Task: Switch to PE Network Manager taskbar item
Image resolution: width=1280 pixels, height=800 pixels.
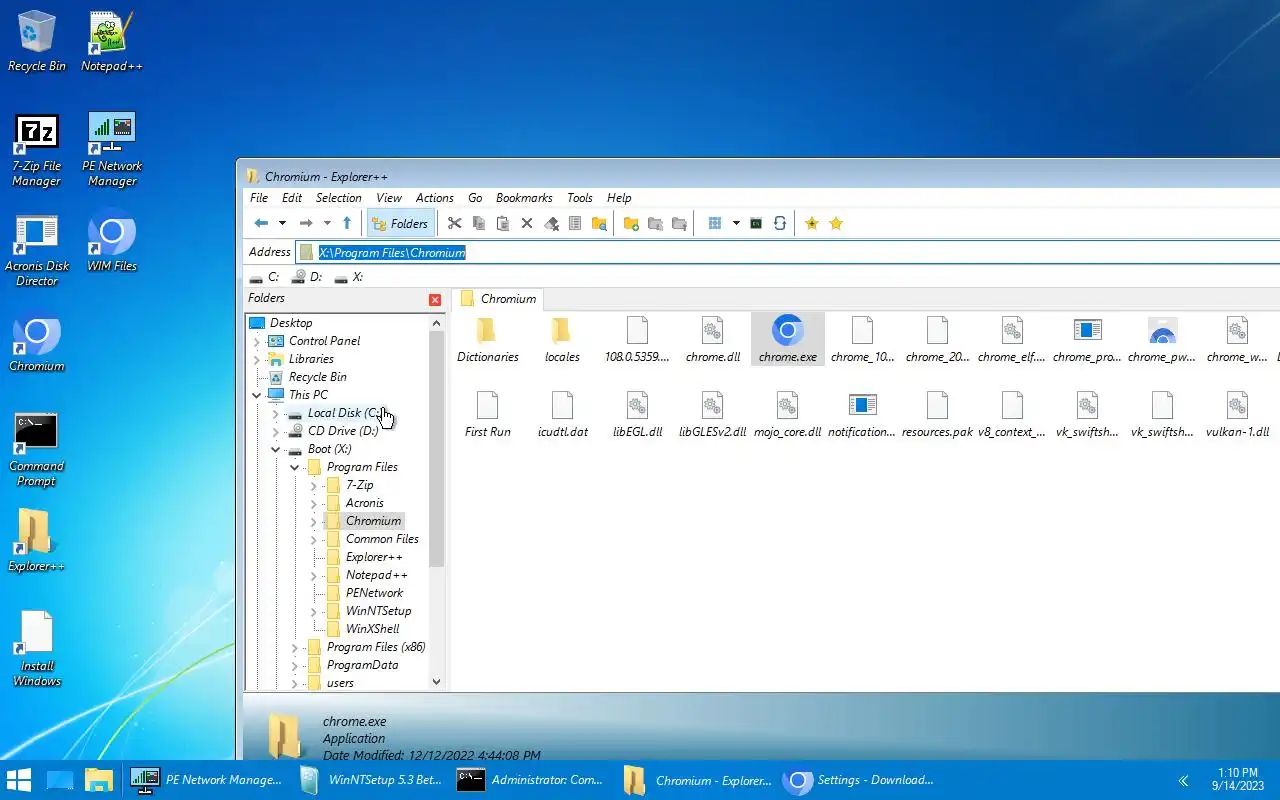Action: click(x=208, y=780)
